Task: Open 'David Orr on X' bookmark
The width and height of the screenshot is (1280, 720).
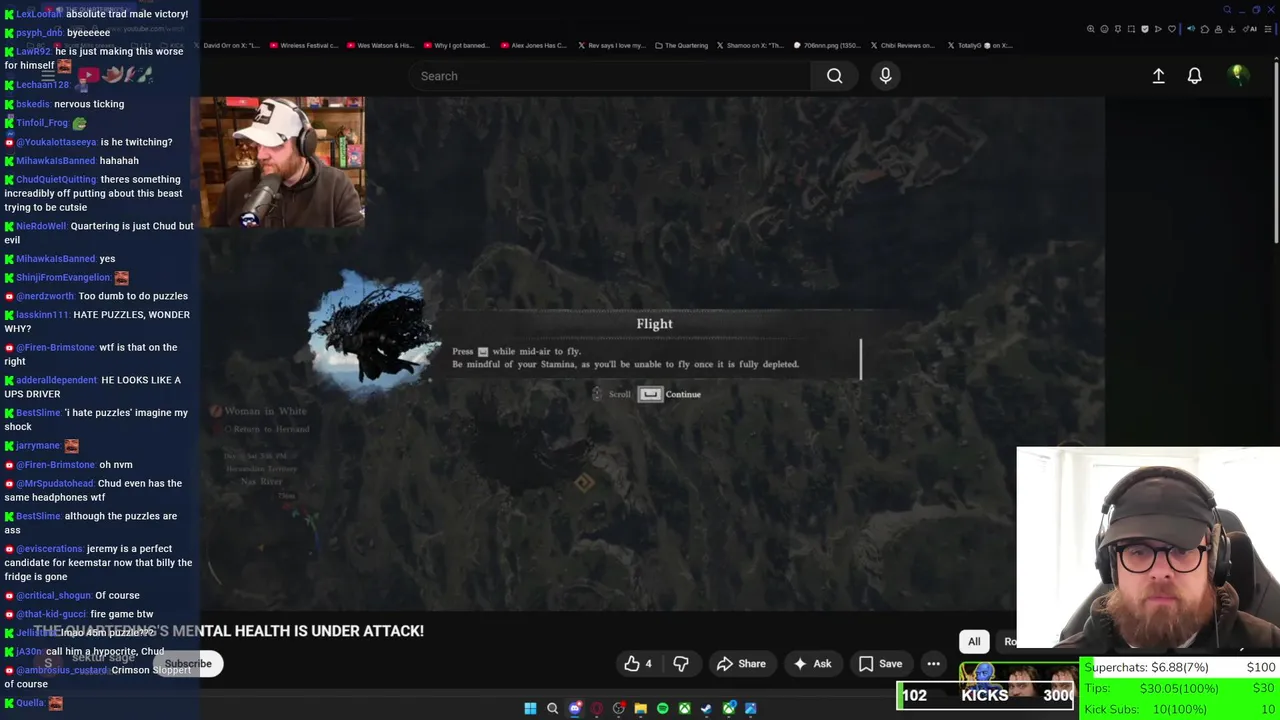Action: (226, 45)
